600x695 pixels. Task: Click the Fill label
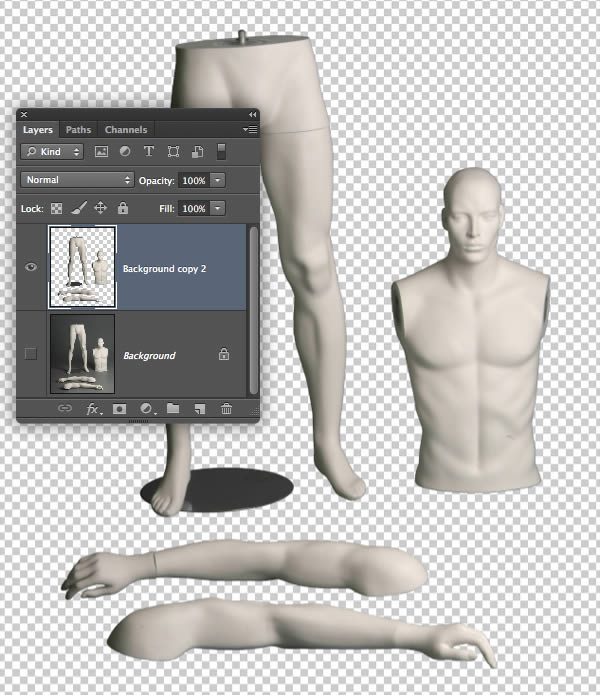[167, 209]
